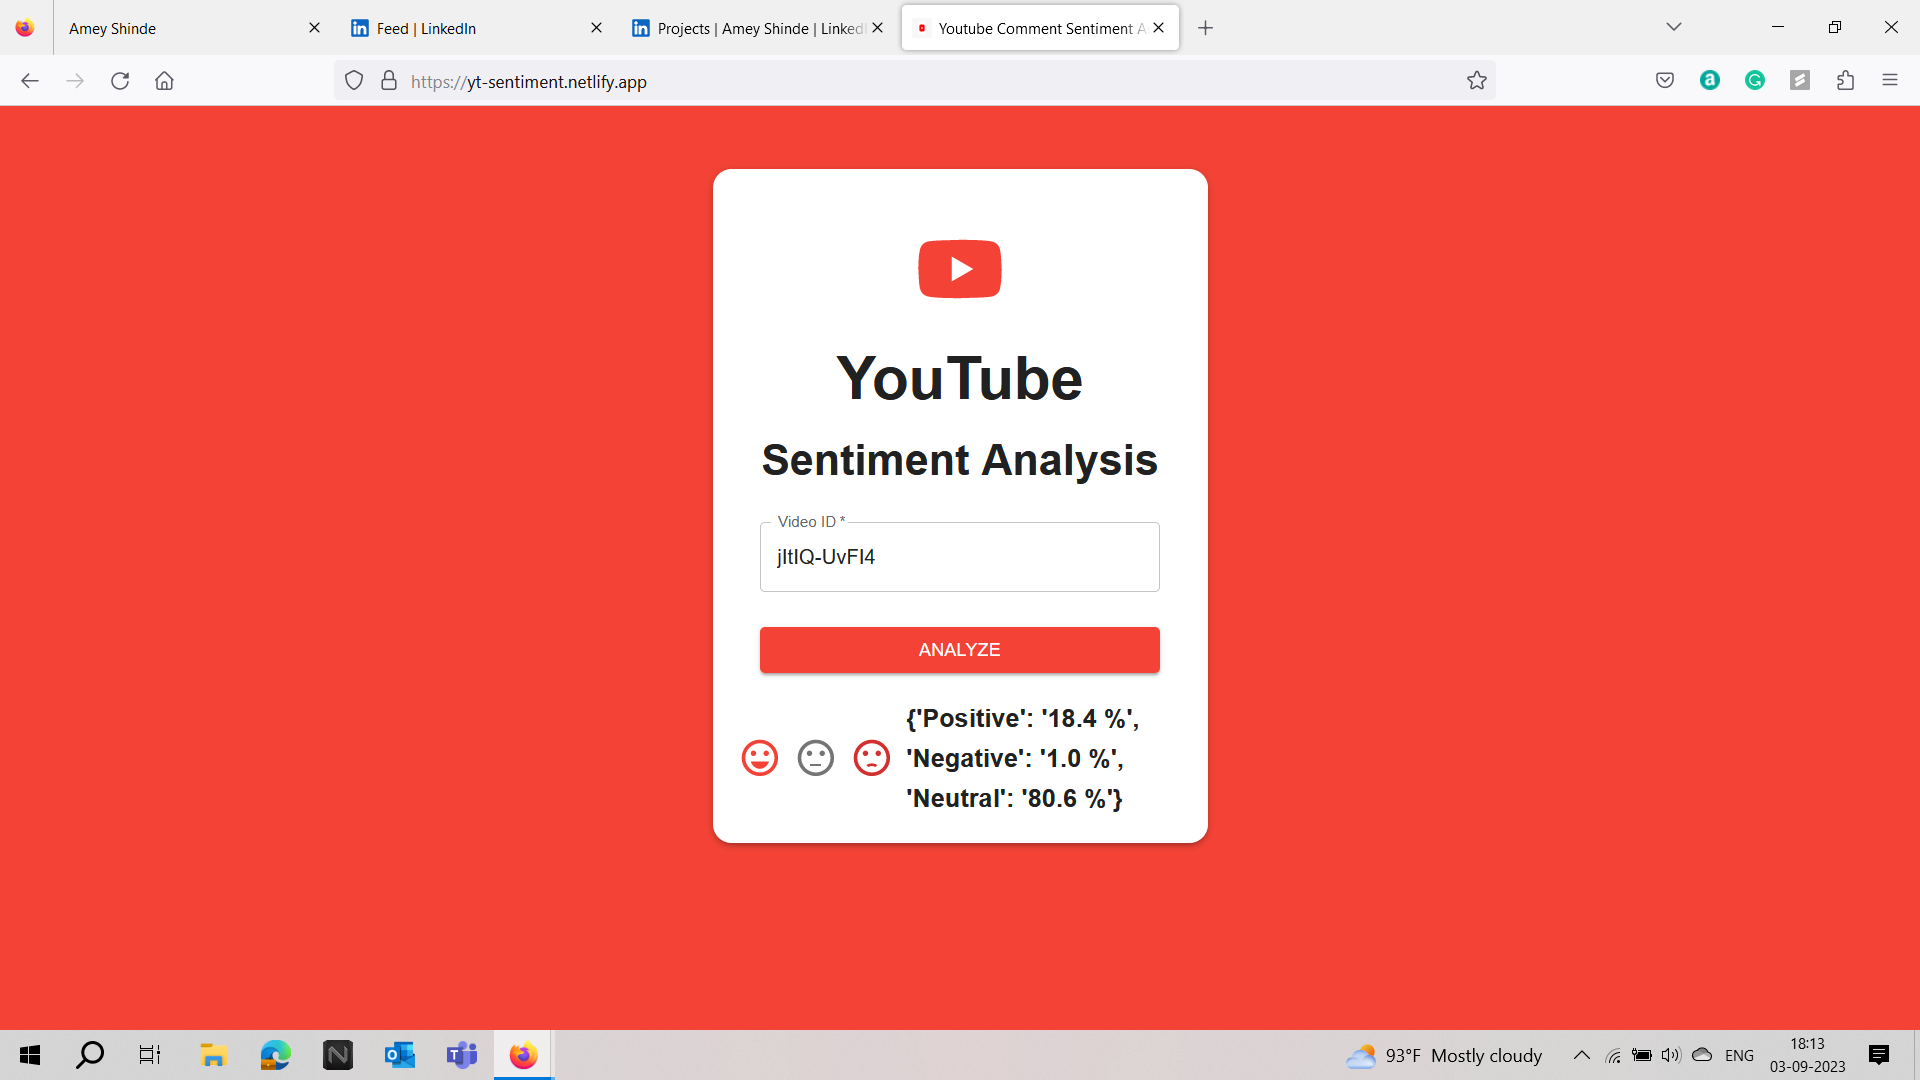Image resolution: width=1920 pixels, height=1080 pixels.
Task: Click the ANALYZE button
Action: tap(959, 650)
